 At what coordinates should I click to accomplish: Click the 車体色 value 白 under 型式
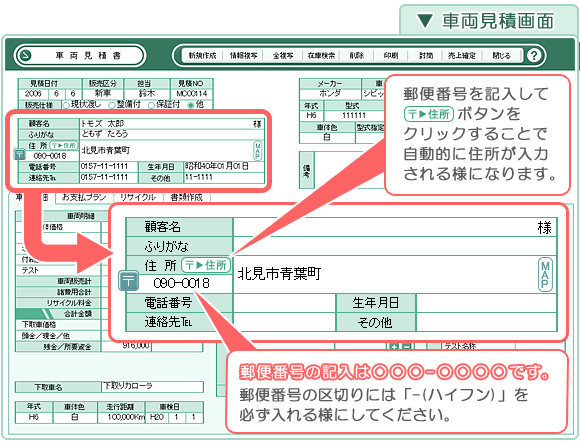point(327,138)
